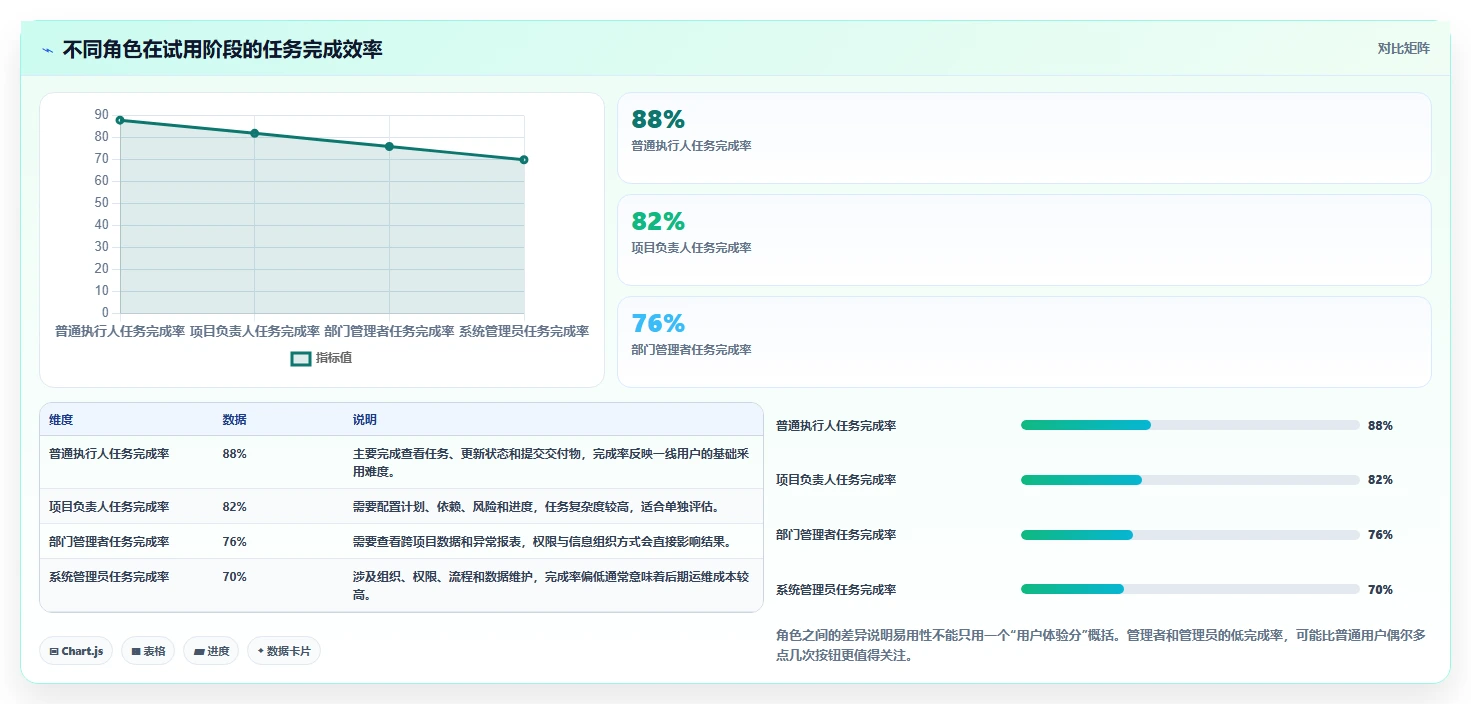Click the 88% data card value
This screenshot has height=704, width=1471.
coord(658,120)
